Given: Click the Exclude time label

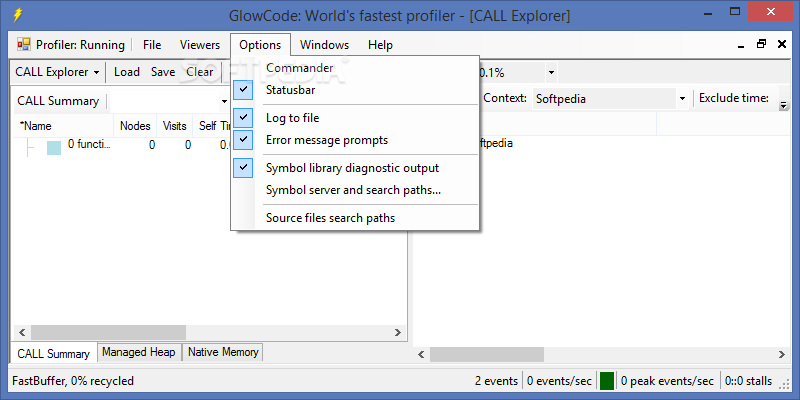Looking at the screenshot, I should tap(734, 98).
